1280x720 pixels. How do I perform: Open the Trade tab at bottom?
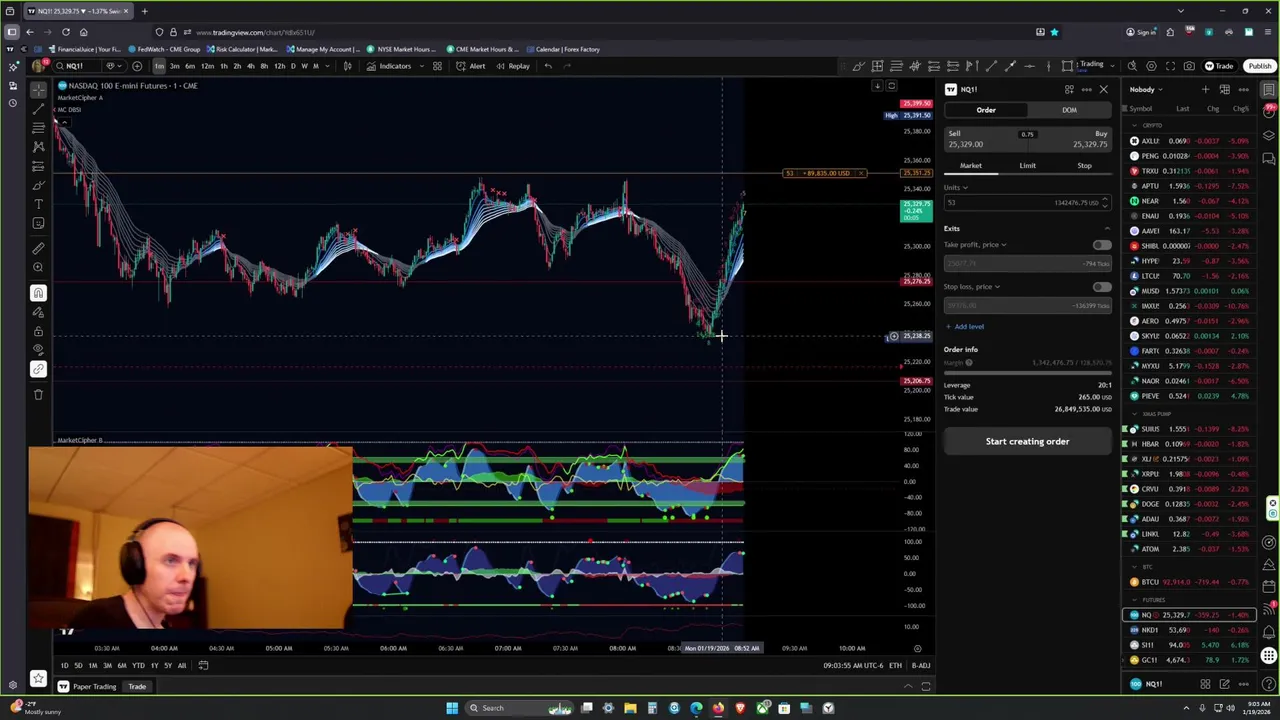point(137,687)
